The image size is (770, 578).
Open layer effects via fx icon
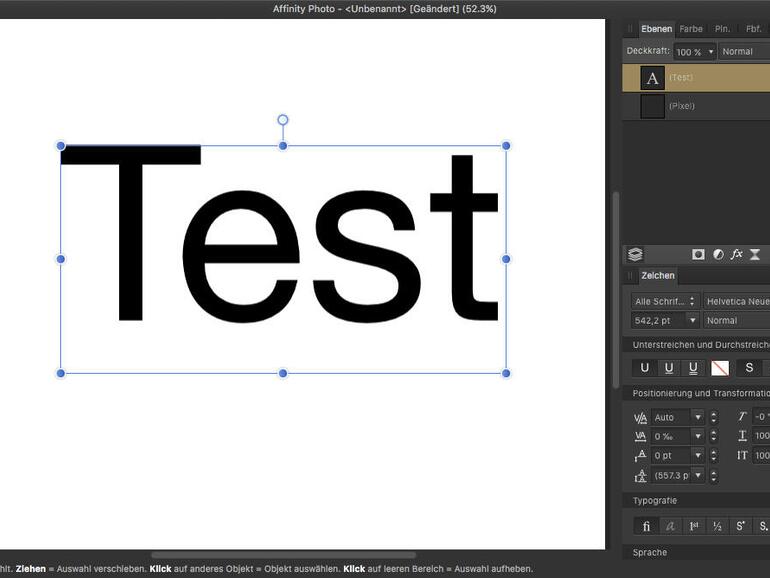pos(737,255)
